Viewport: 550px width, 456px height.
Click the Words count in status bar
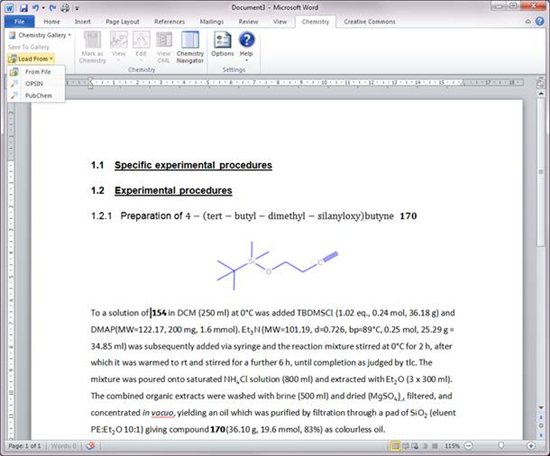coord(63,446)
